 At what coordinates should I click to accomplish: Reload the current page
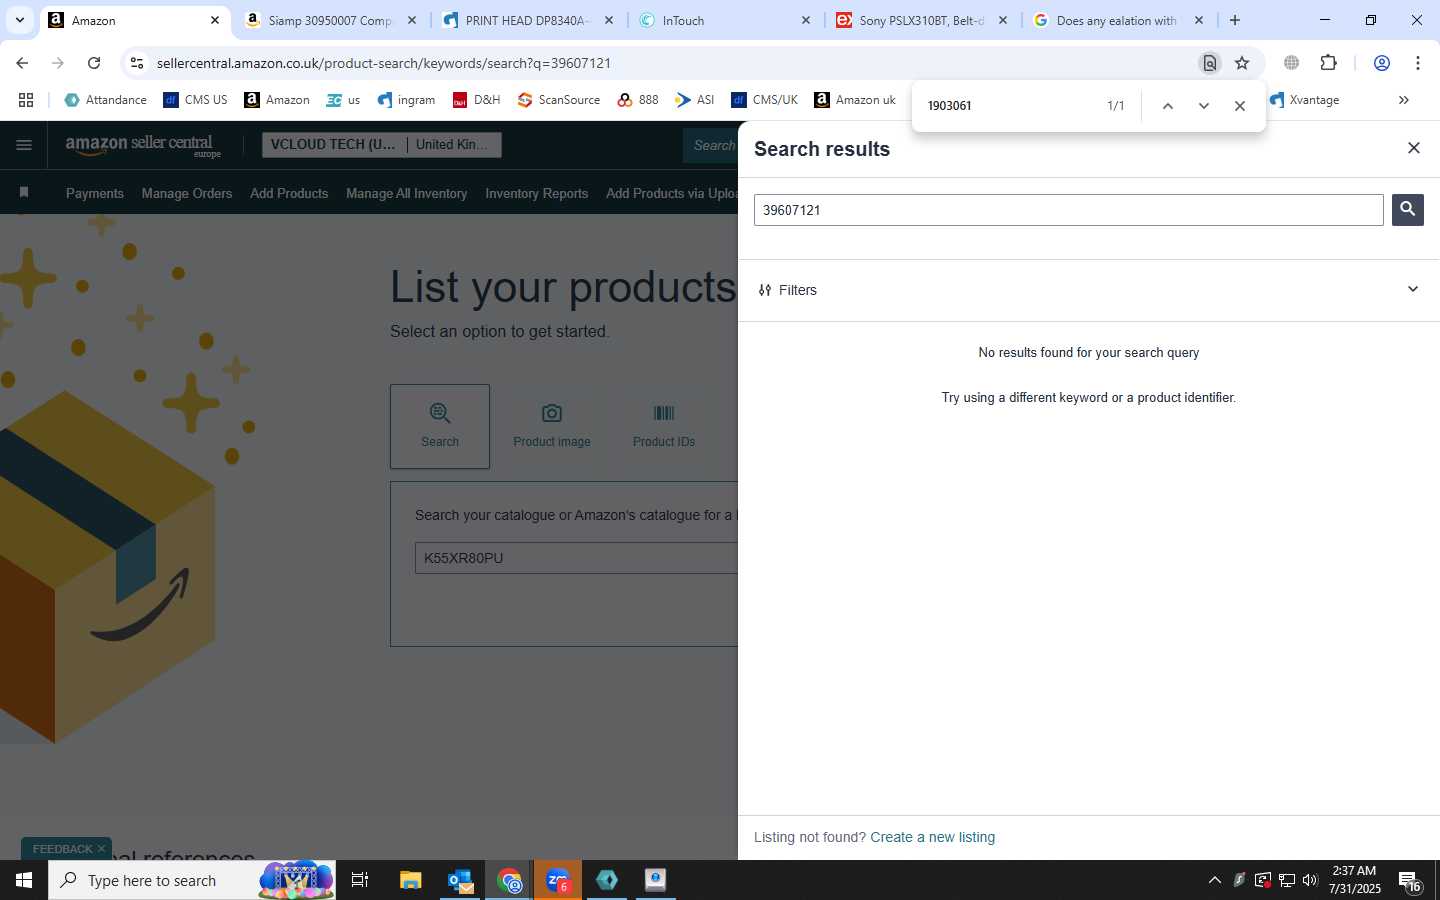click(94, 63)
